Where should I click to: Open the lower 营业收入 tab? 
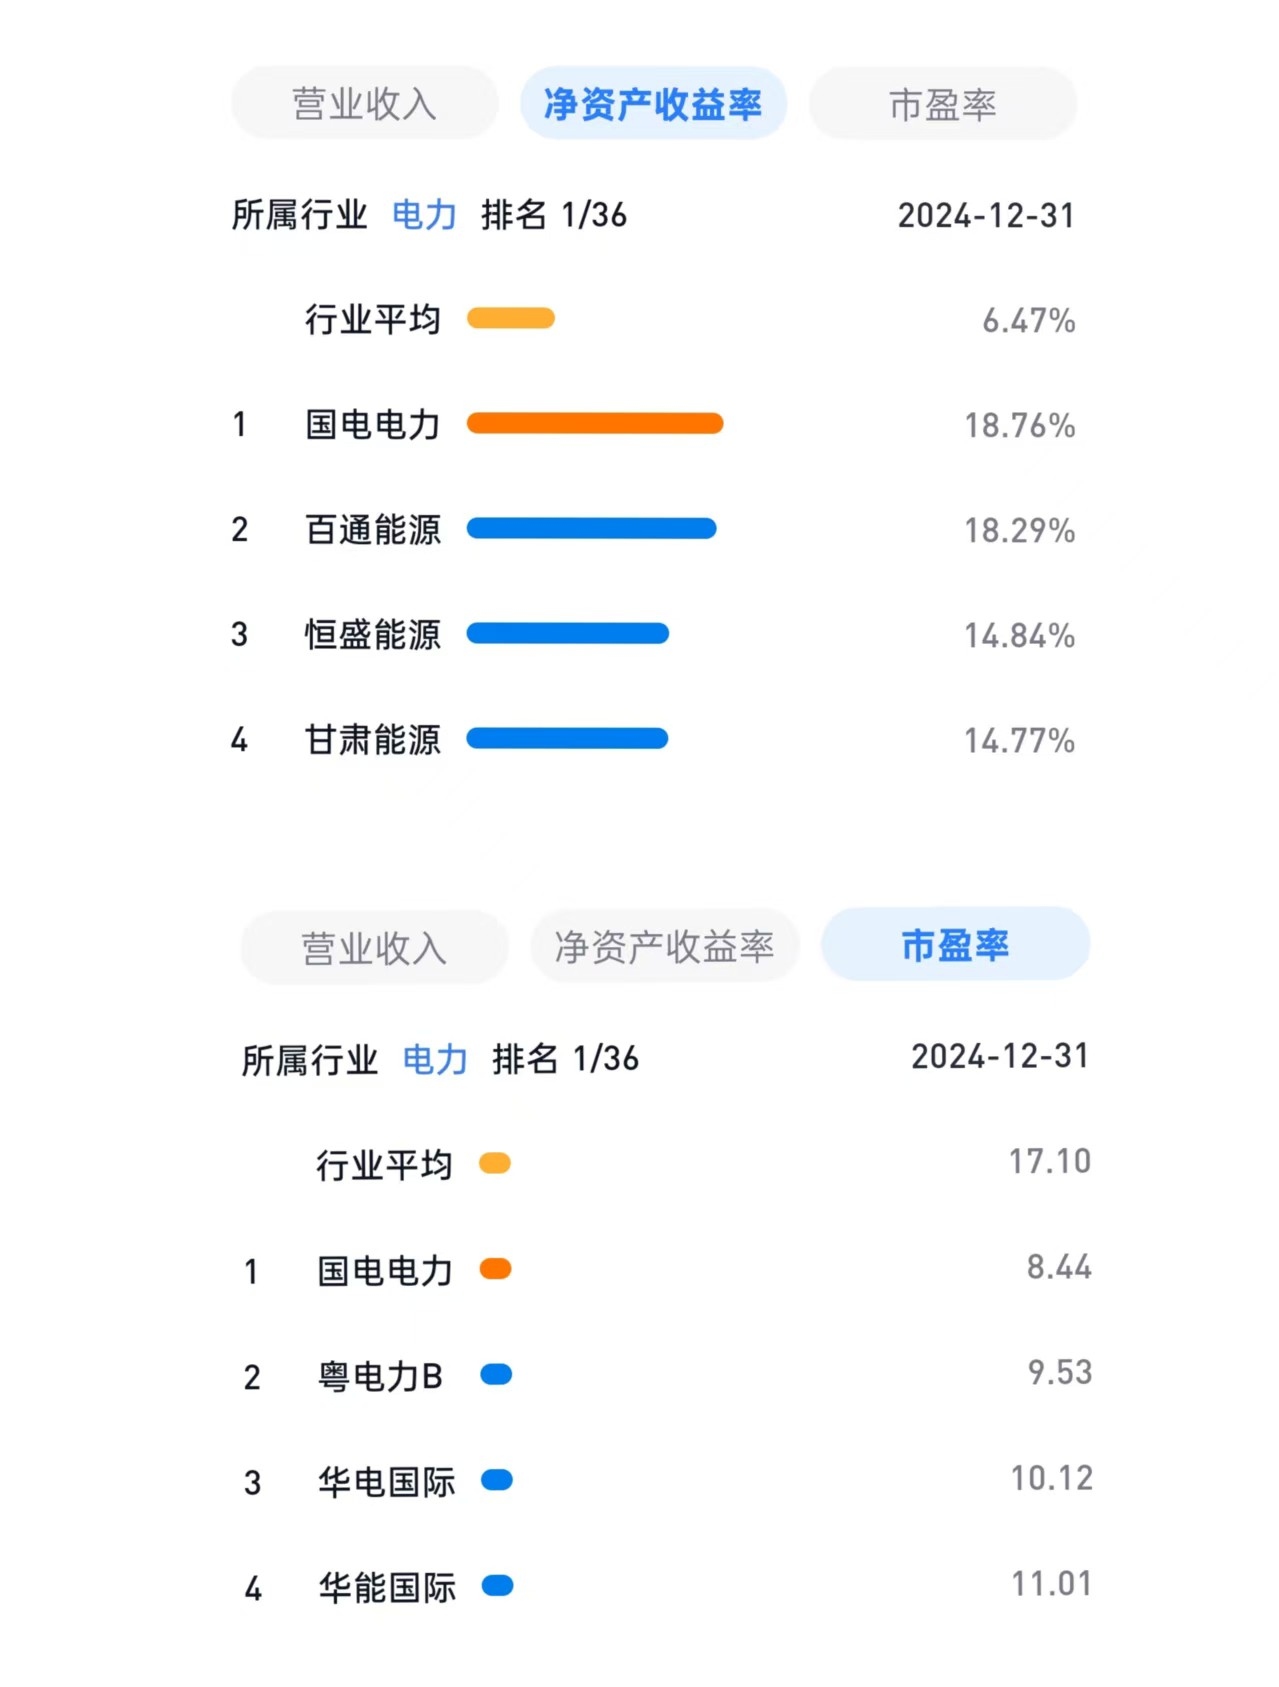tap(374, 947)
